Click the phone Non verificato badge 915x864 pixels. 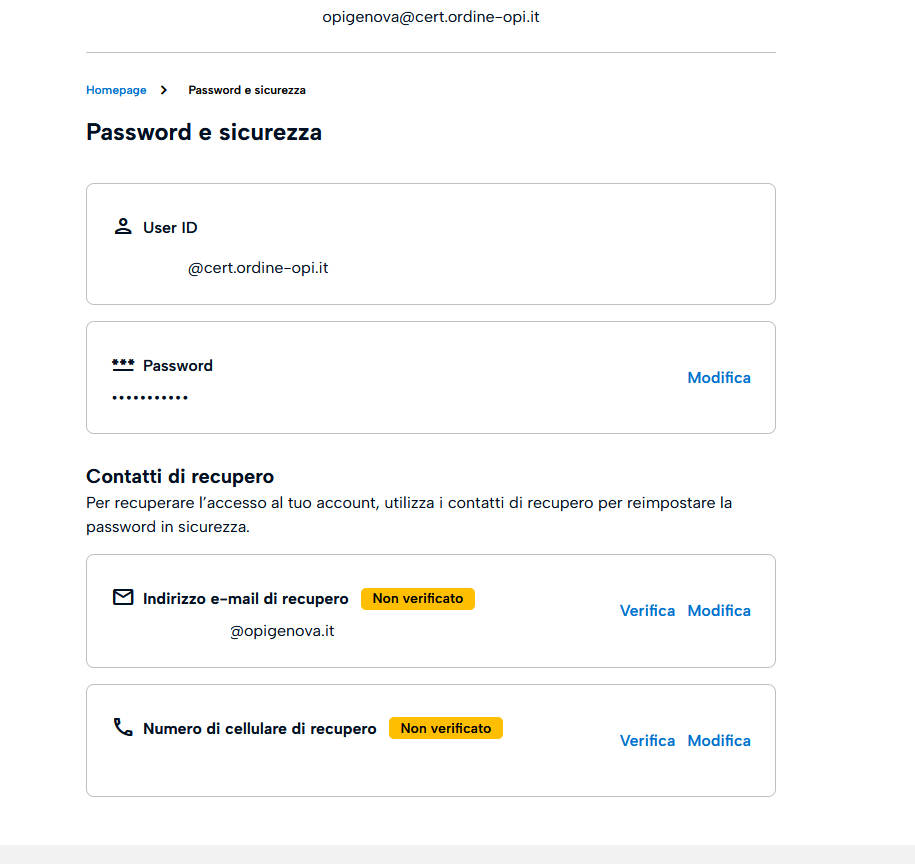(446, 728)
